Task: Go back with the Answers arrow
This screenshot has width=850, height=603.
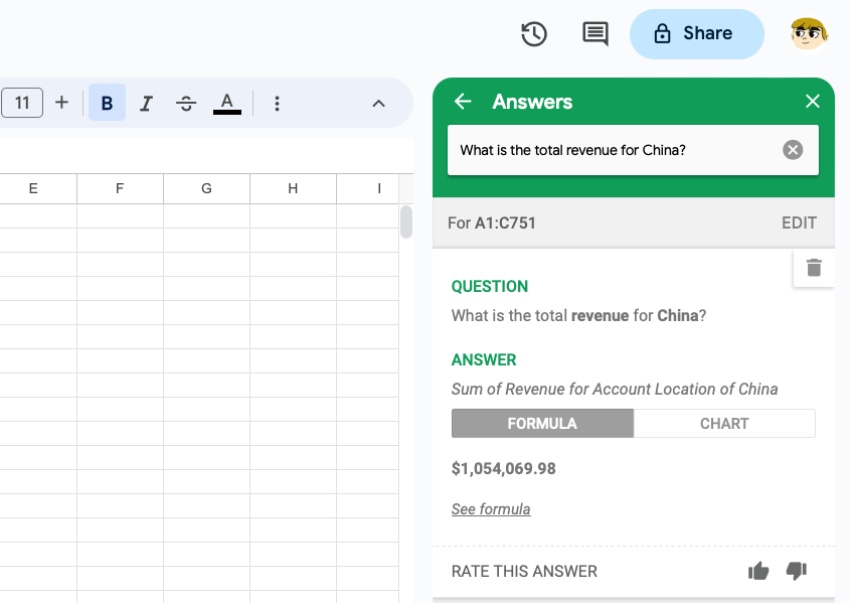Action: point(461,101)
